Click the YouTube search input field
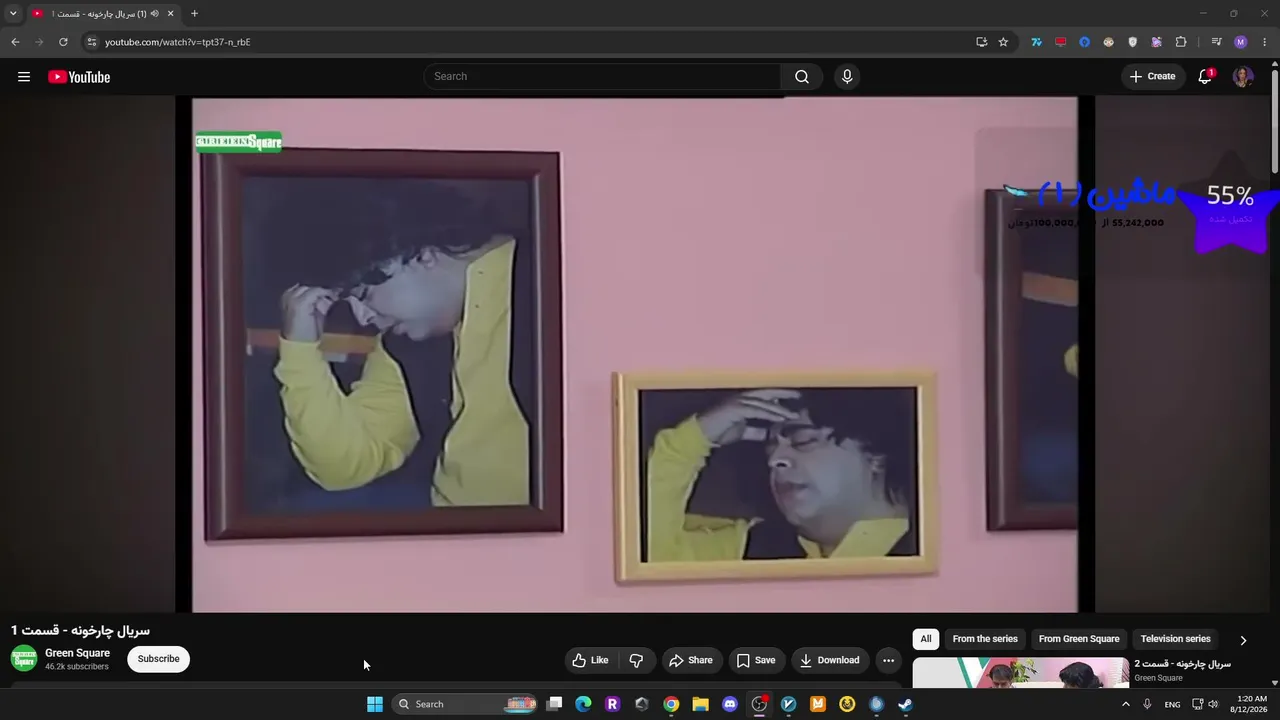Image resolution: width=1280 pixels, height=720 pixels. [x=603, y=77]
